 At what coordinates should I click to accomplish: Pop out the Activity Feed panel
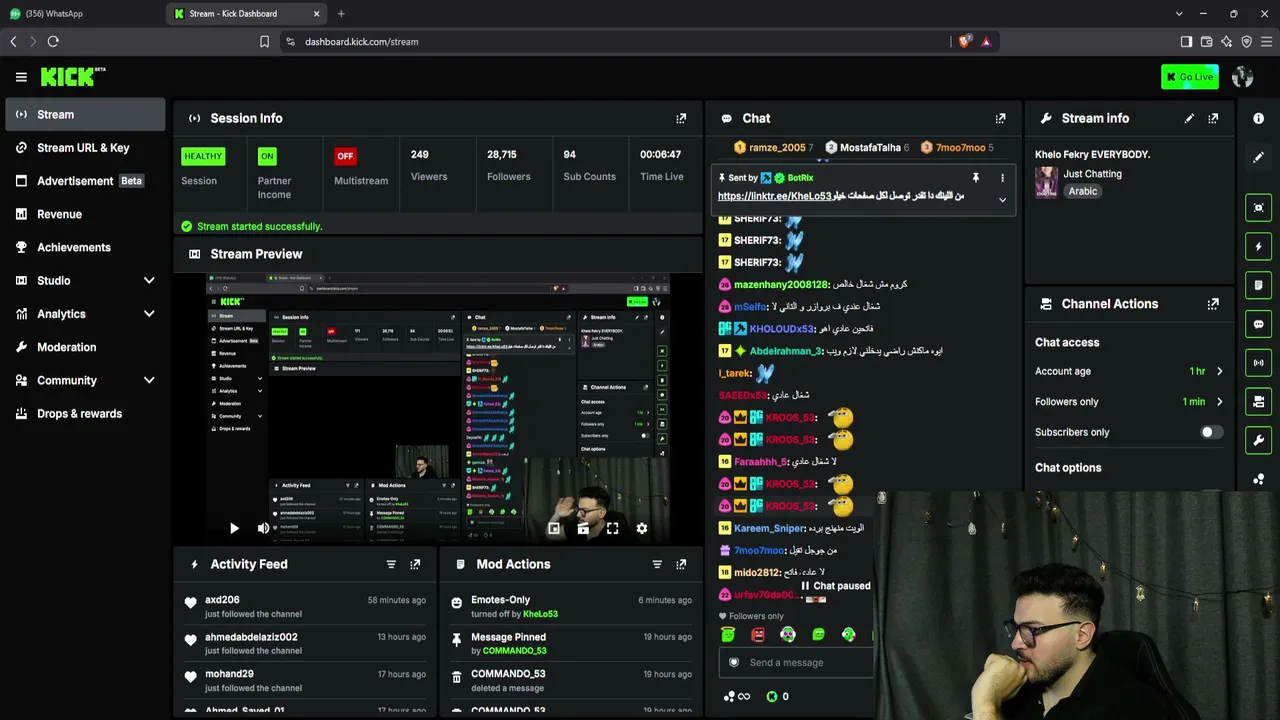415,564
